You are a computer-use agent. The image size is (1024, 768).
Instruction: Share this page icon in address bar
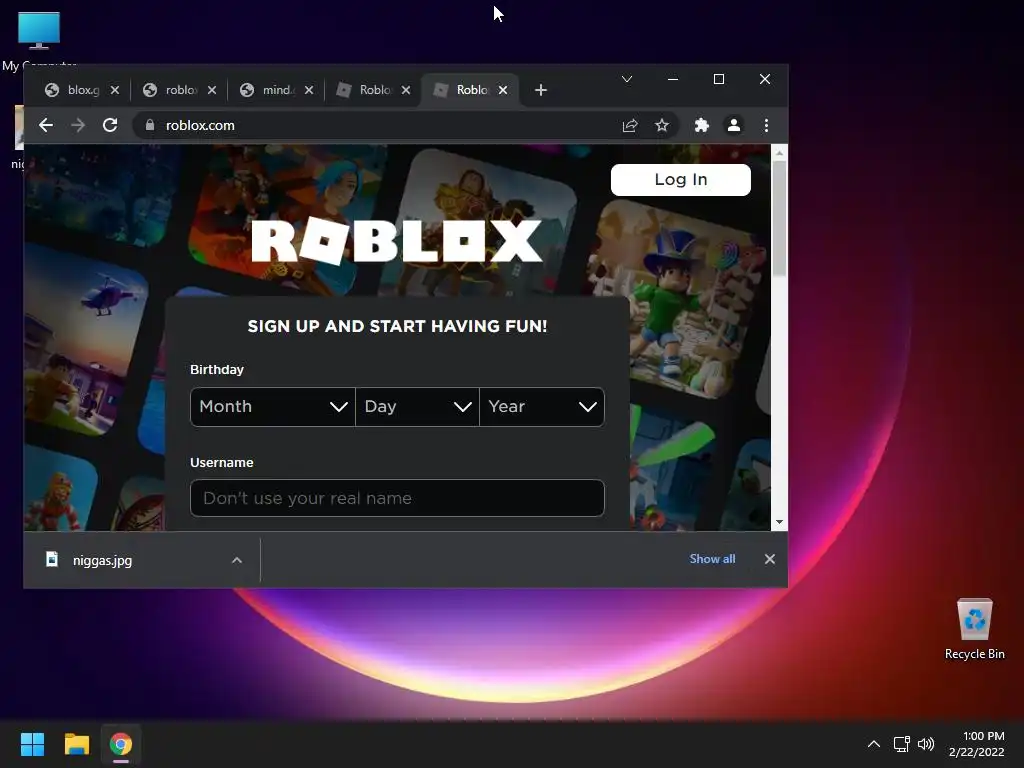pos(630,125)
